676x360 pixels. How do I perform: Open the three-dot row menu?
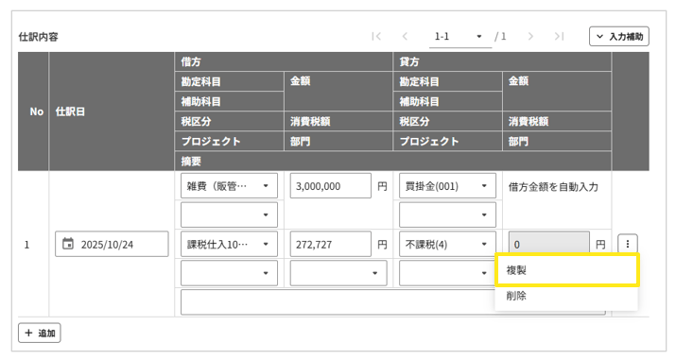click(x=627, y=244)
